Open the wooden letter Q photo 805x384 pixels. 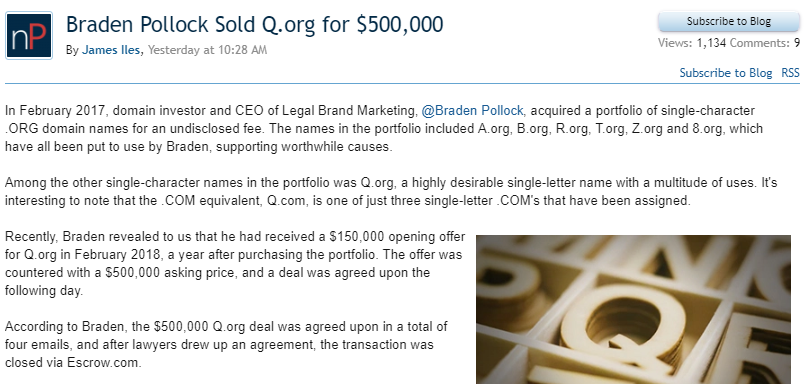(x=633, y=310)
